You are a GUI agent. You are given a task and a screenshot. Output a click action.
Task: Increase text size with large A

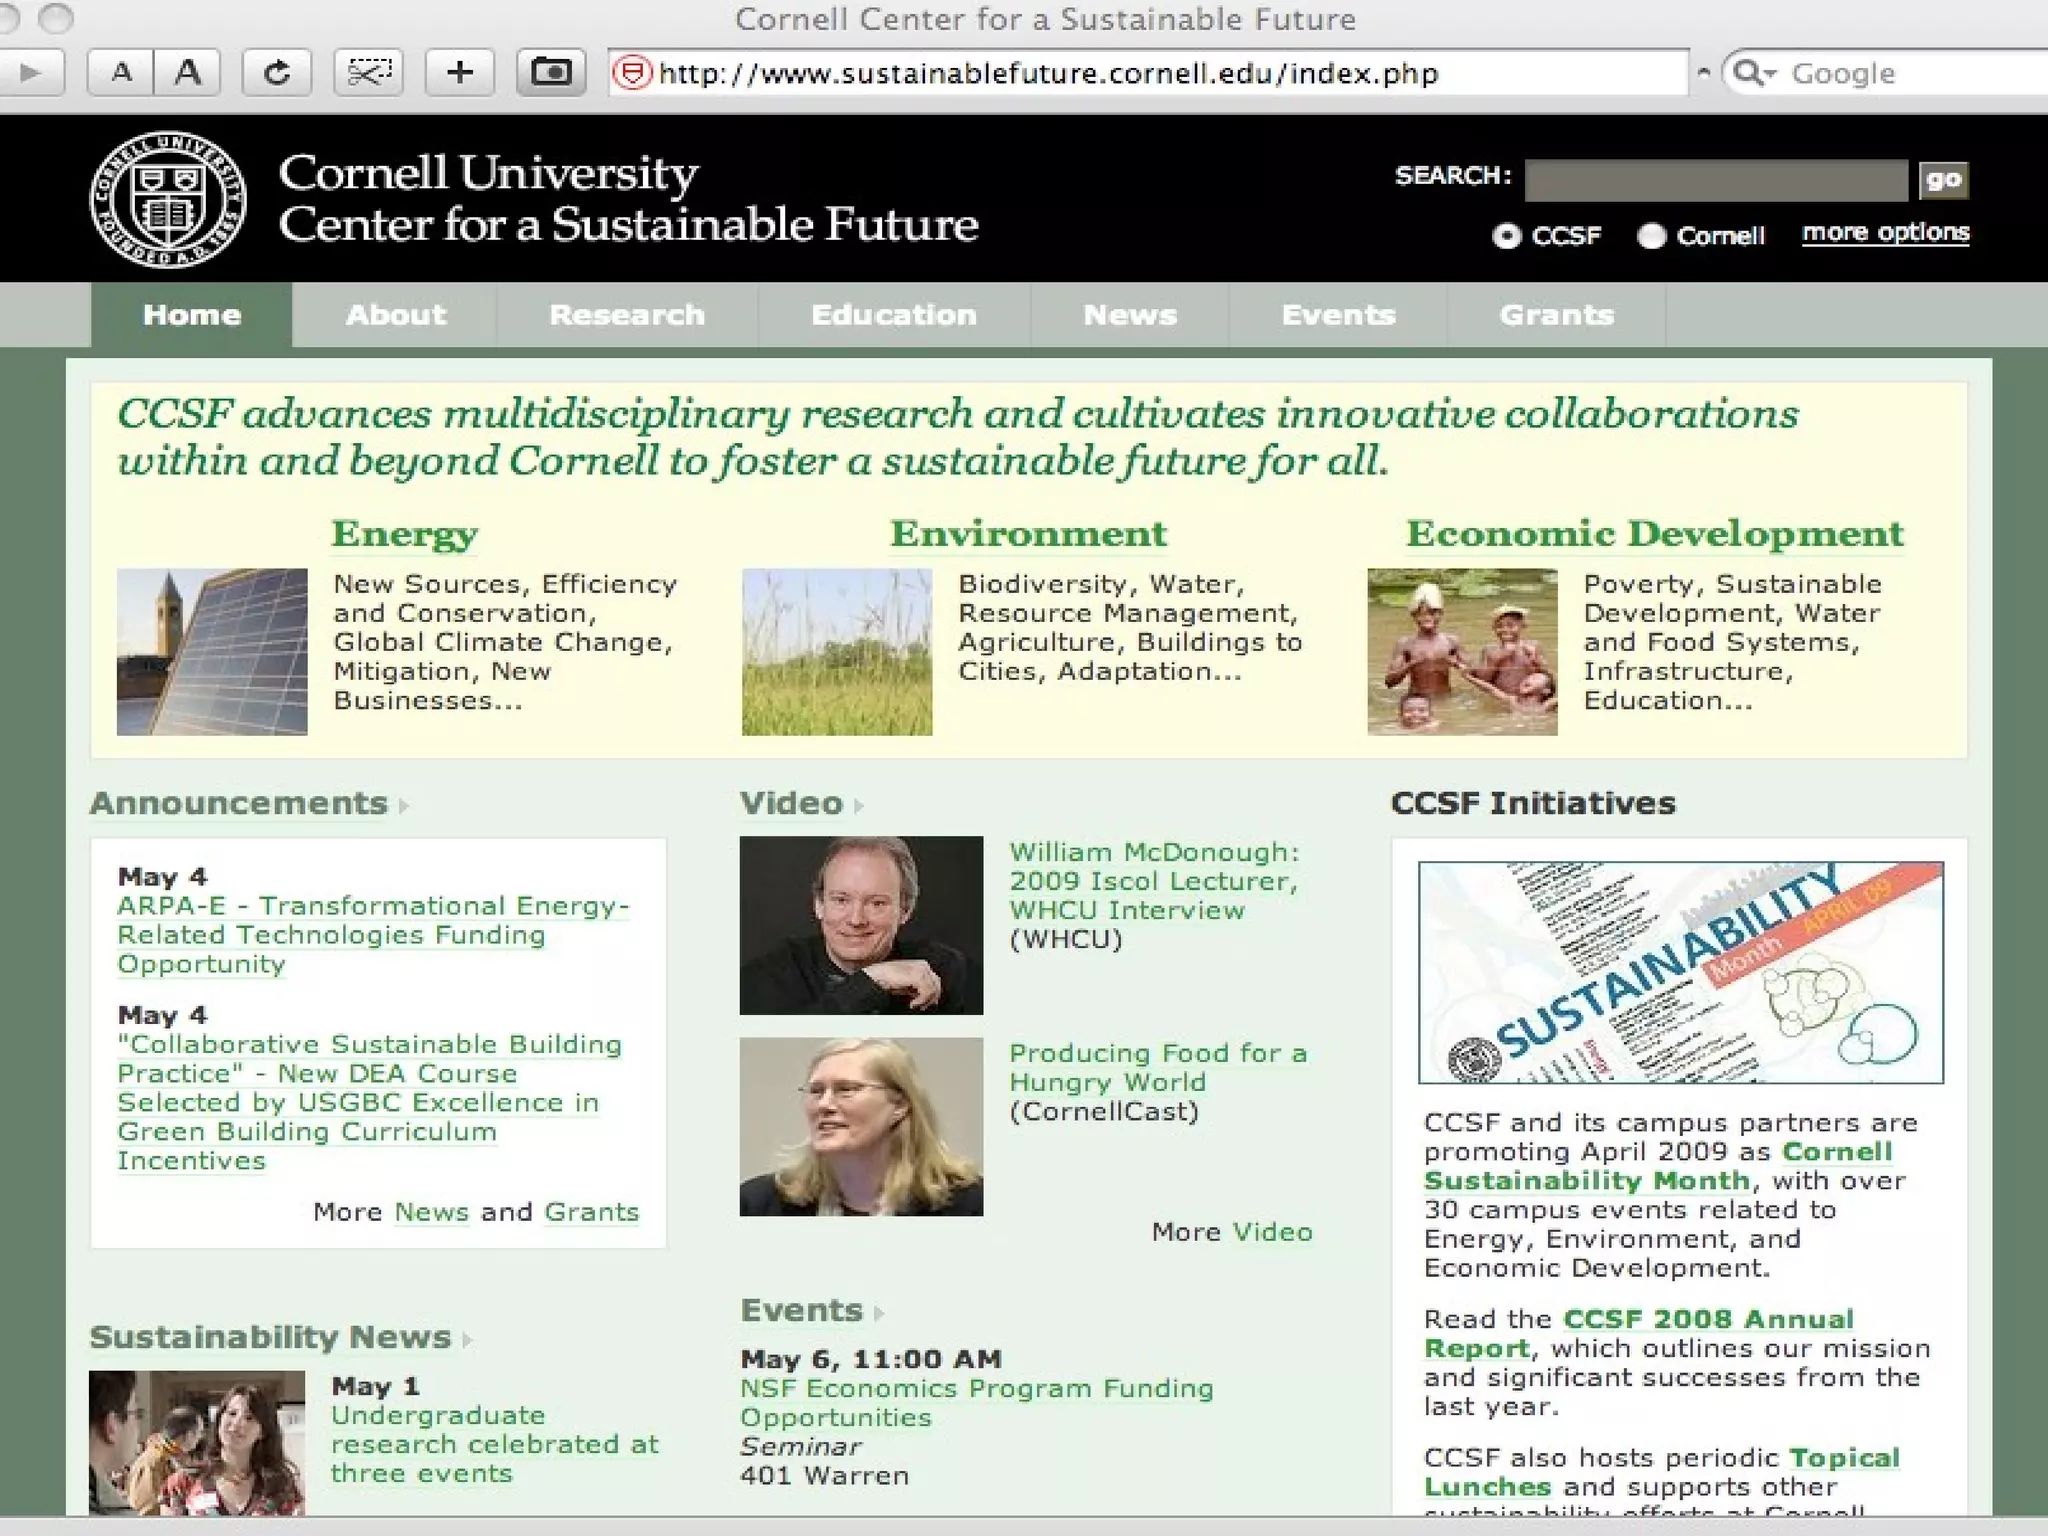[x=187, y=73]
